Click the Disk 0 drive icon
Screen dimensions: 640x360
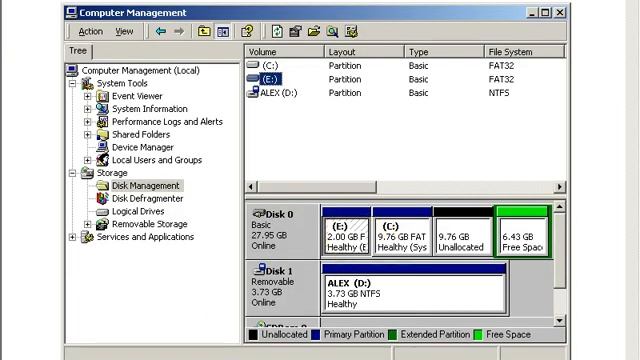tap(260, 213)
